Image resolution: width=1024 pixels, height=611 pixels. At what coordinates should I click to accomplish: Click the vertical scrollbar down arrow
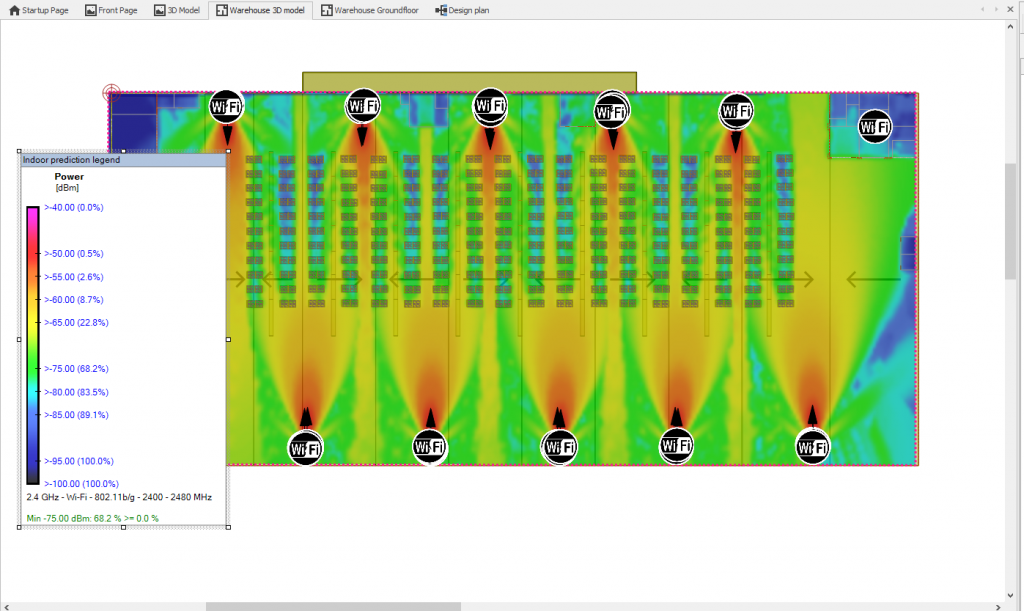(x=1010, y=595)
